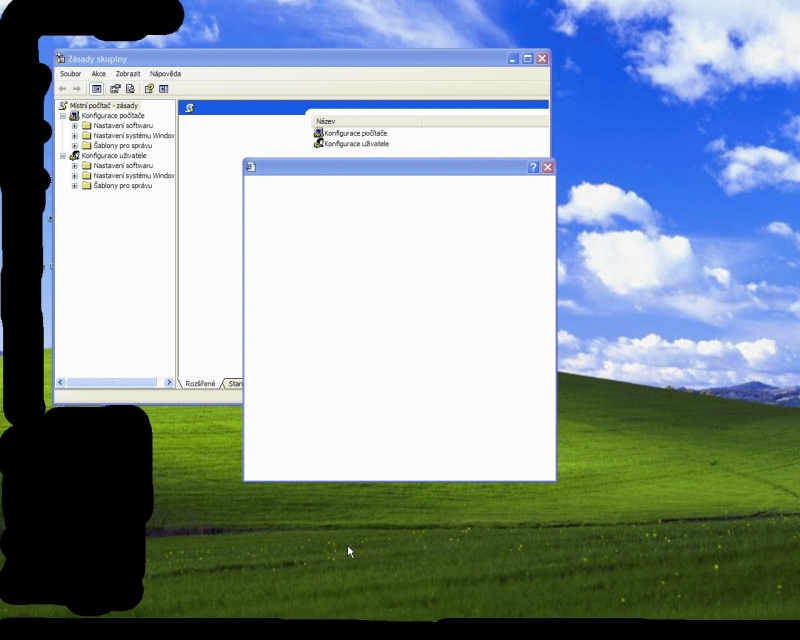Click the tree pane's right scroll arrow
800x640 pixels.
pyautogui.click(x=169, y=382)
